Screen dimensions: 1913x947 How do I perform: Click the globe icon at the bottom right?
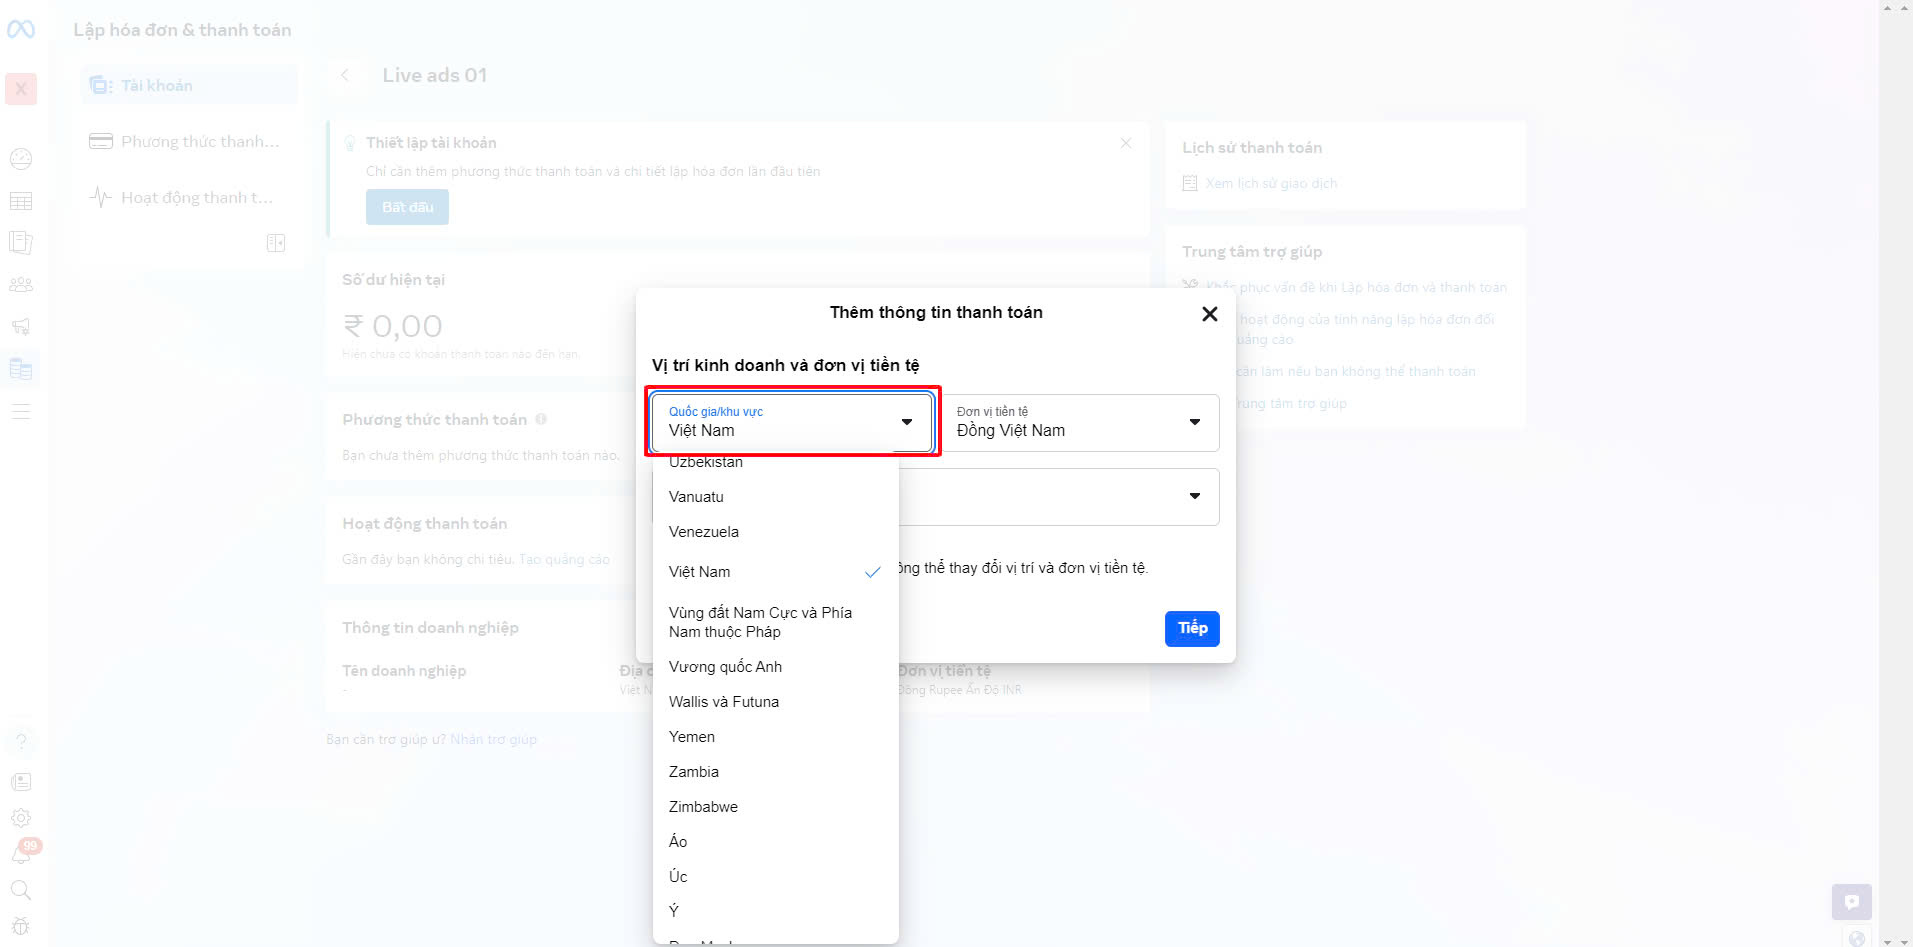[x=1857, y=938]
